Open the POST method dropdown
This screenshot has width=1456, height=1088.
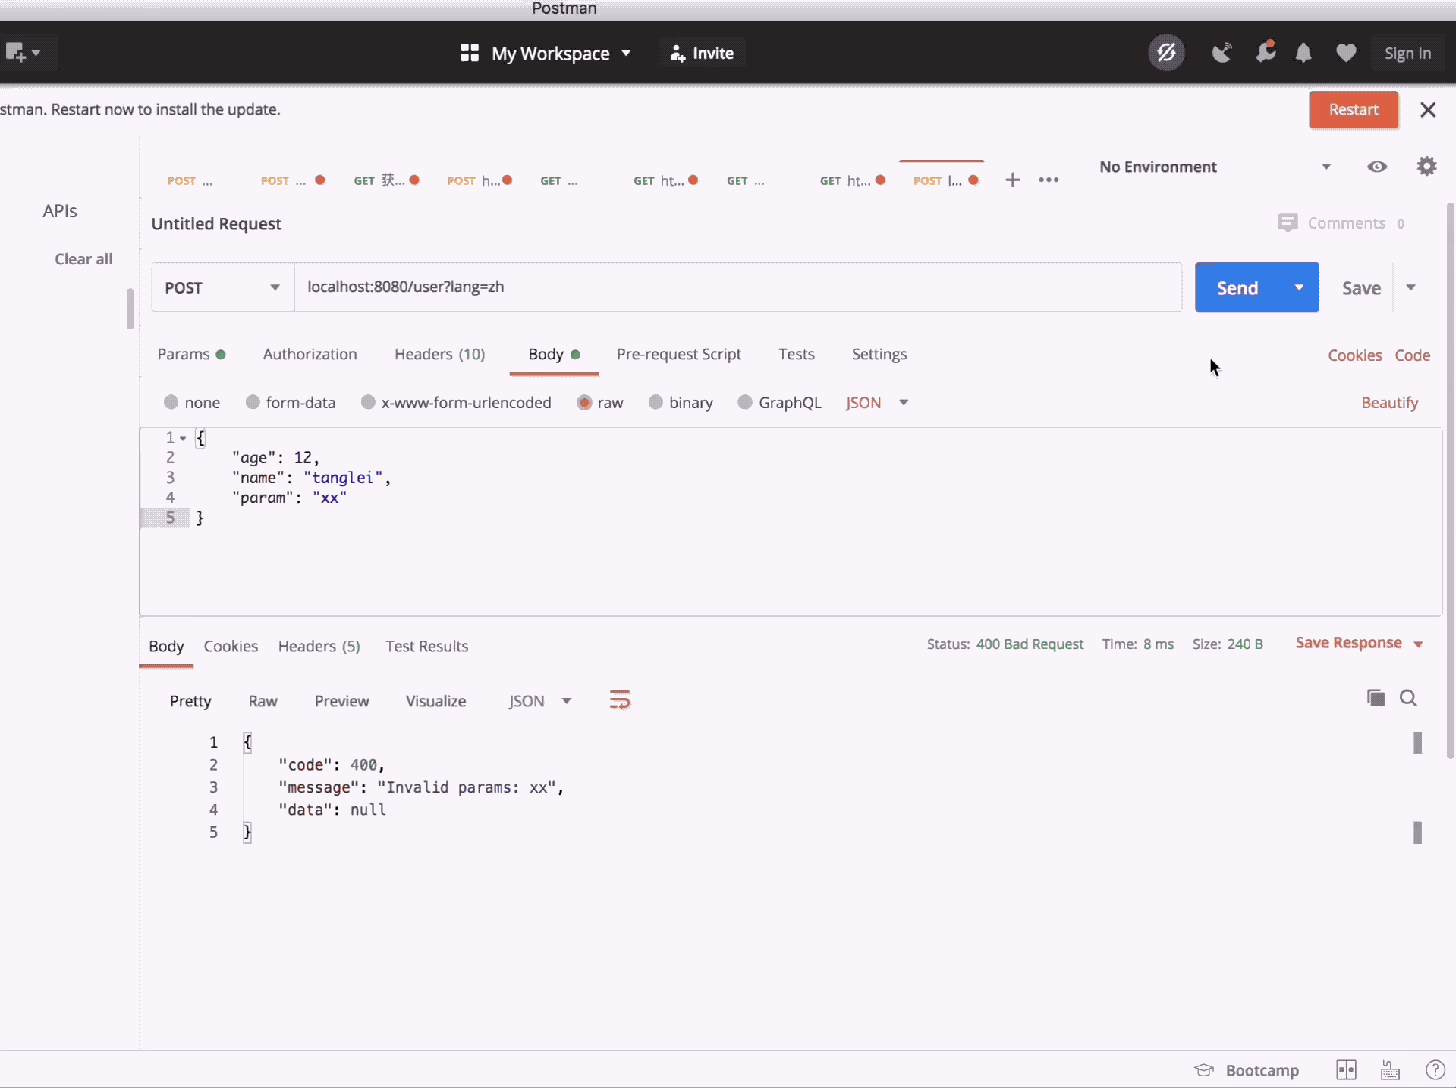coord(222,288)
